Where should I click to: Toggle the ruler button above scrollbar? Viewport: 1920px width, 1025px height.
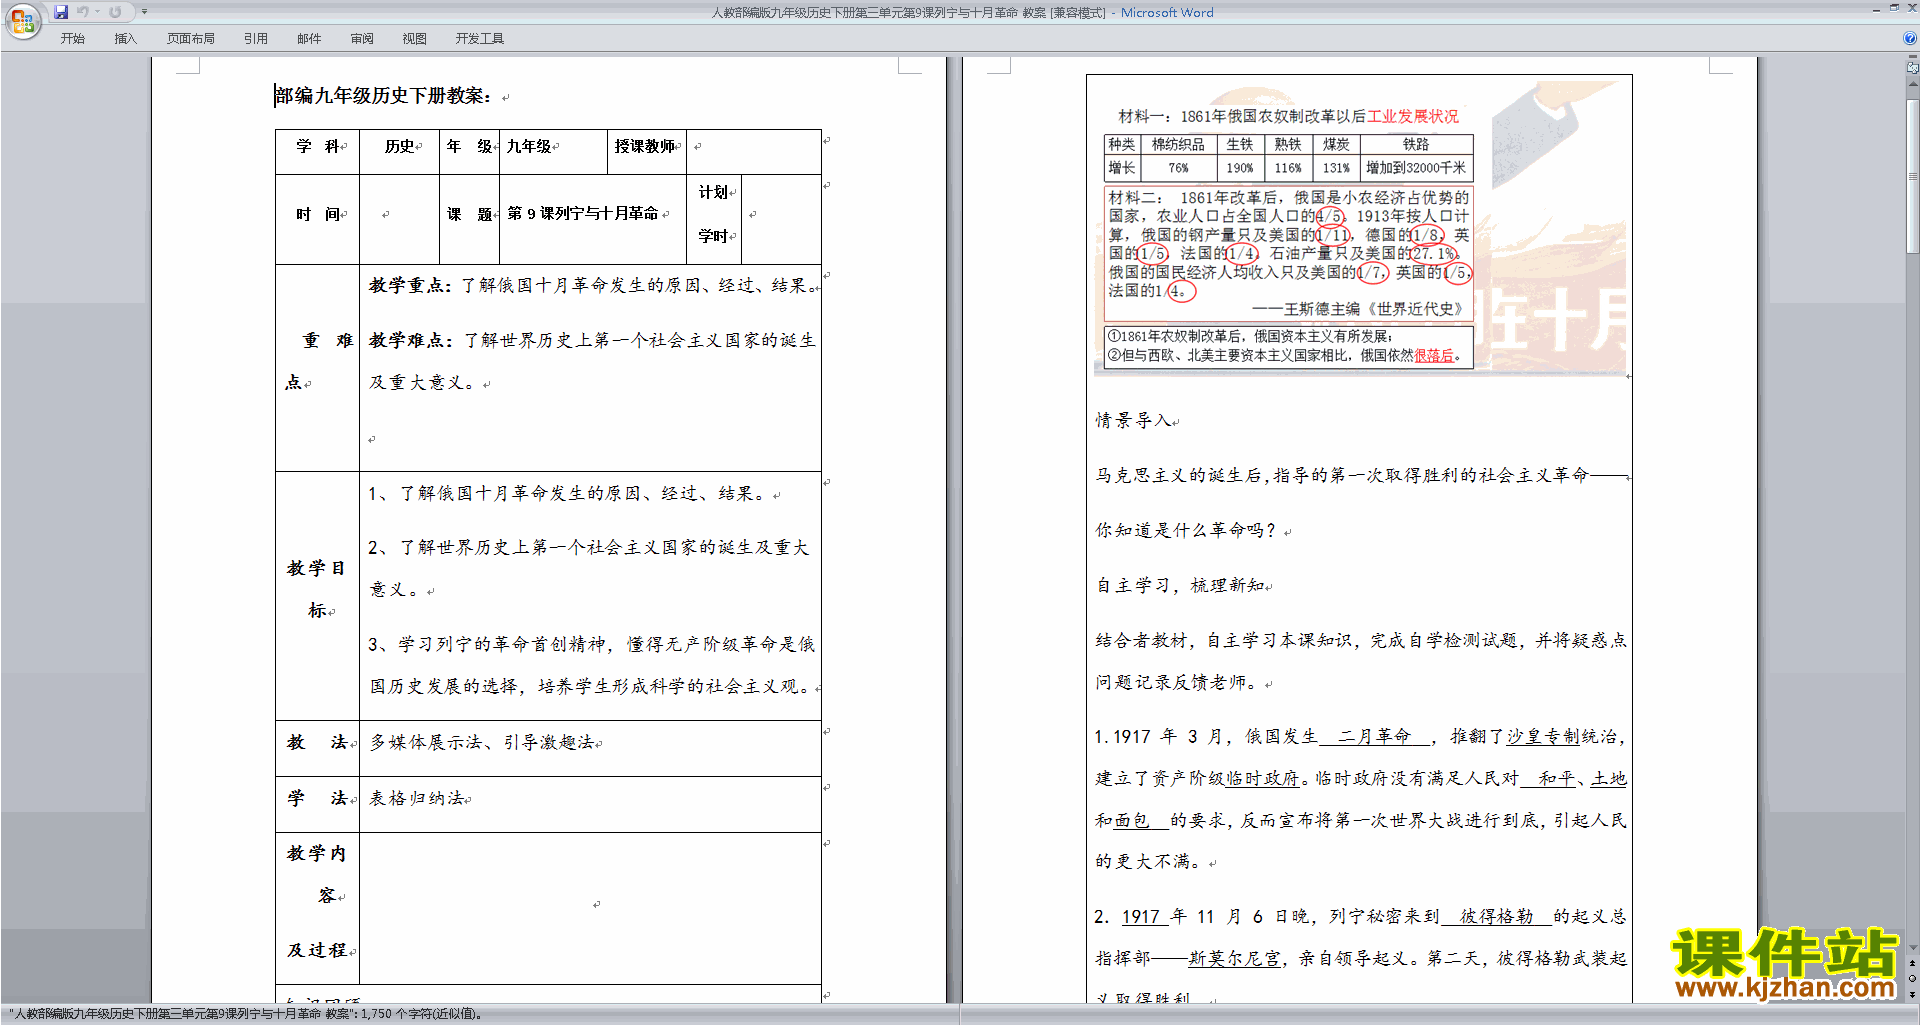1912,68
